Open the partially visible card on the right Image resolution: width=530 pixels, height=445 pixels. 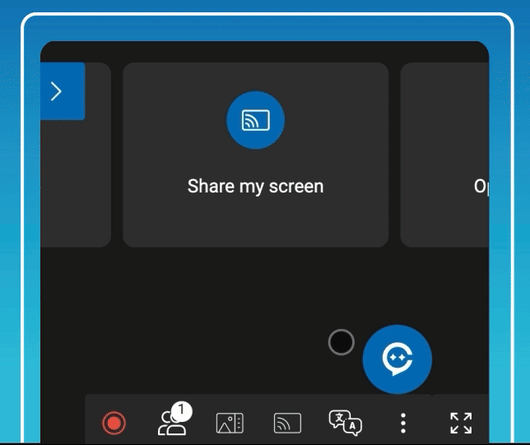click(444, 155)
